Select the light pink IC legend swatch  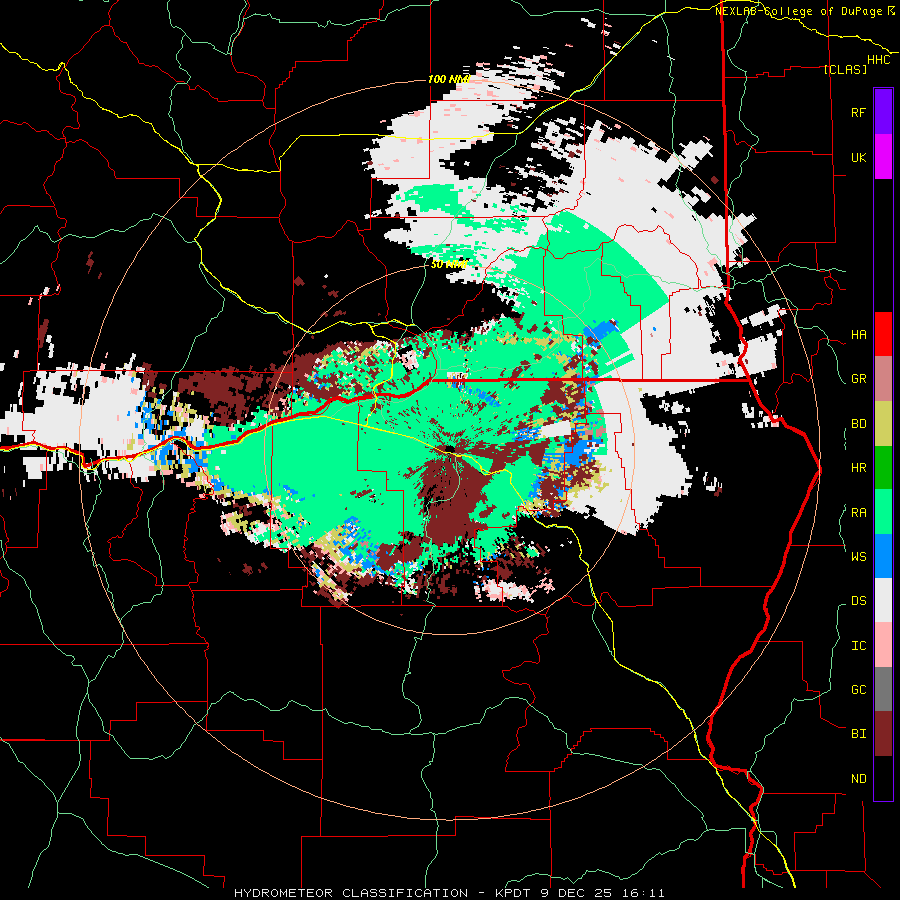pyautogui.click(x=883, y=645)
